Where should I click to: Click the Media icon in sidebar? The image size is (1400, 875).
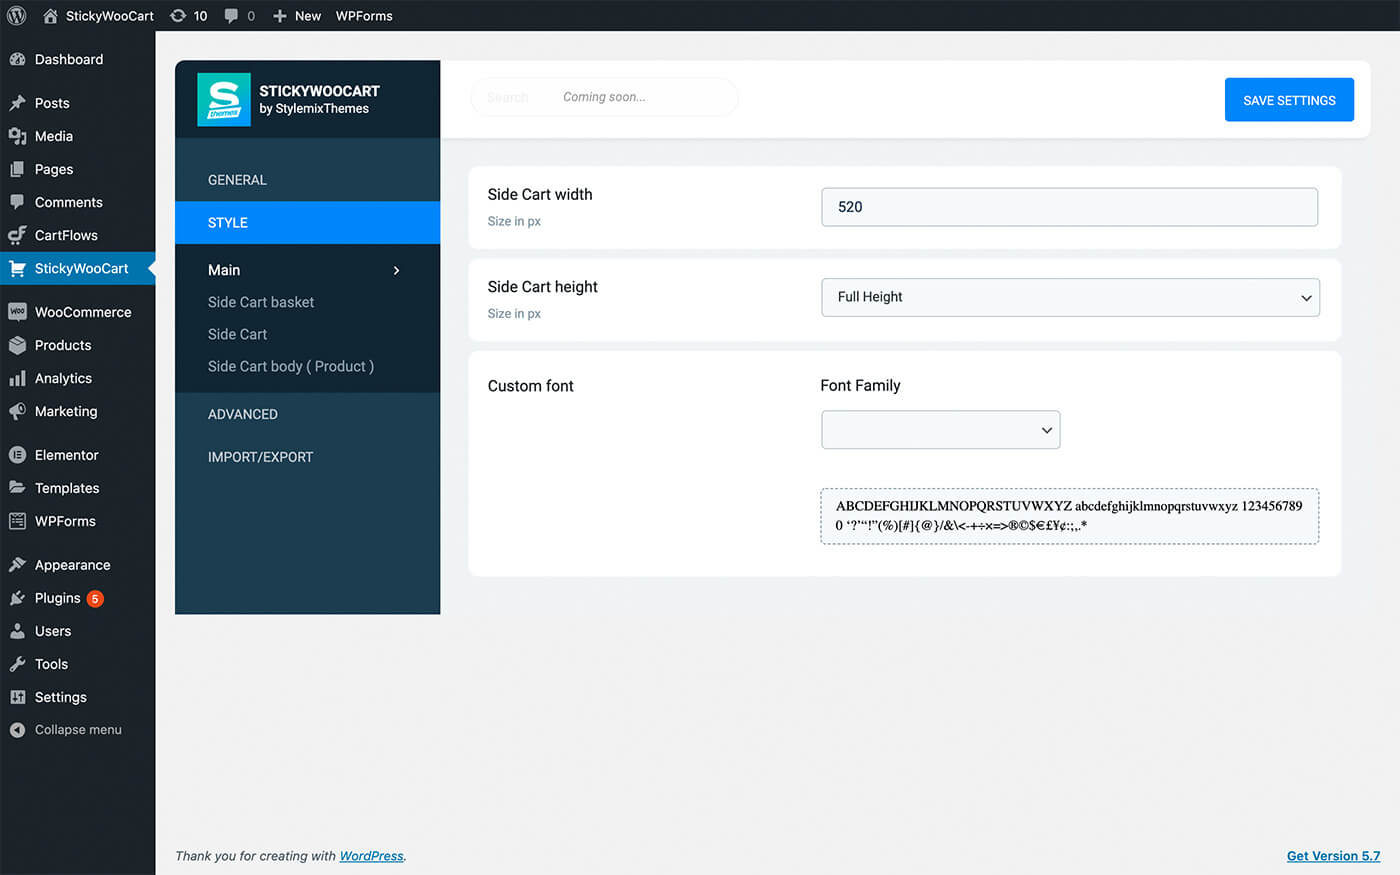click(x=17, y=136)
